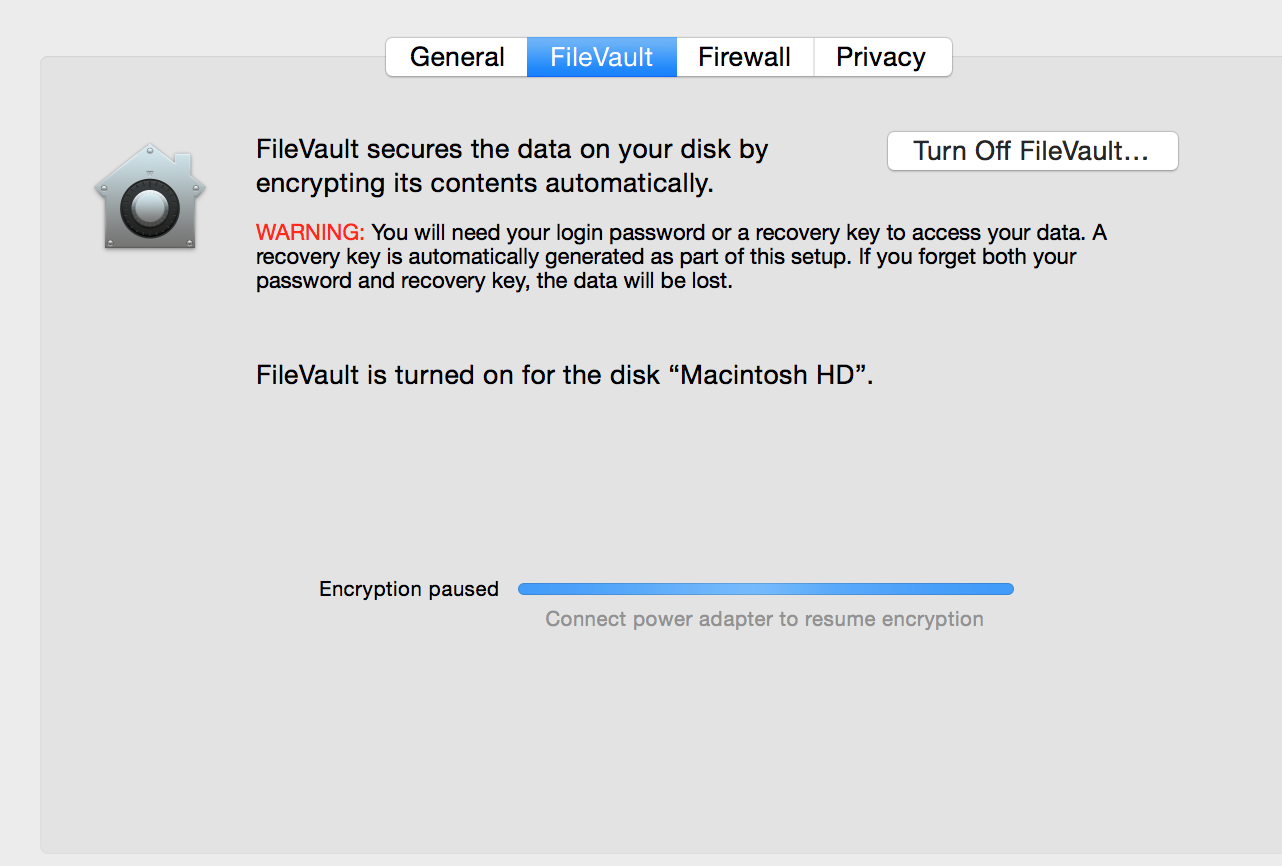1282x866 pixels.
Task: Open the Firewall tab
Action: tap(745, 57)
